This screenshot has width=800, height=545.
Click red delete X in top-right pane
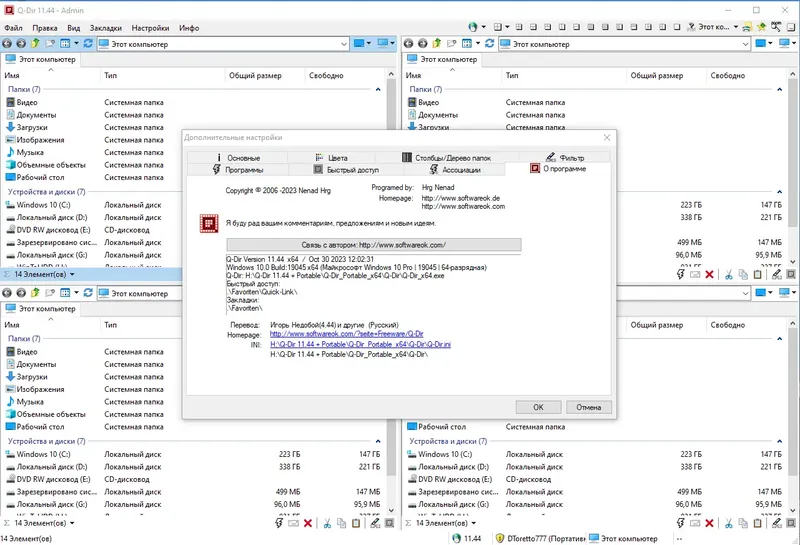click(x=709, y=275)
